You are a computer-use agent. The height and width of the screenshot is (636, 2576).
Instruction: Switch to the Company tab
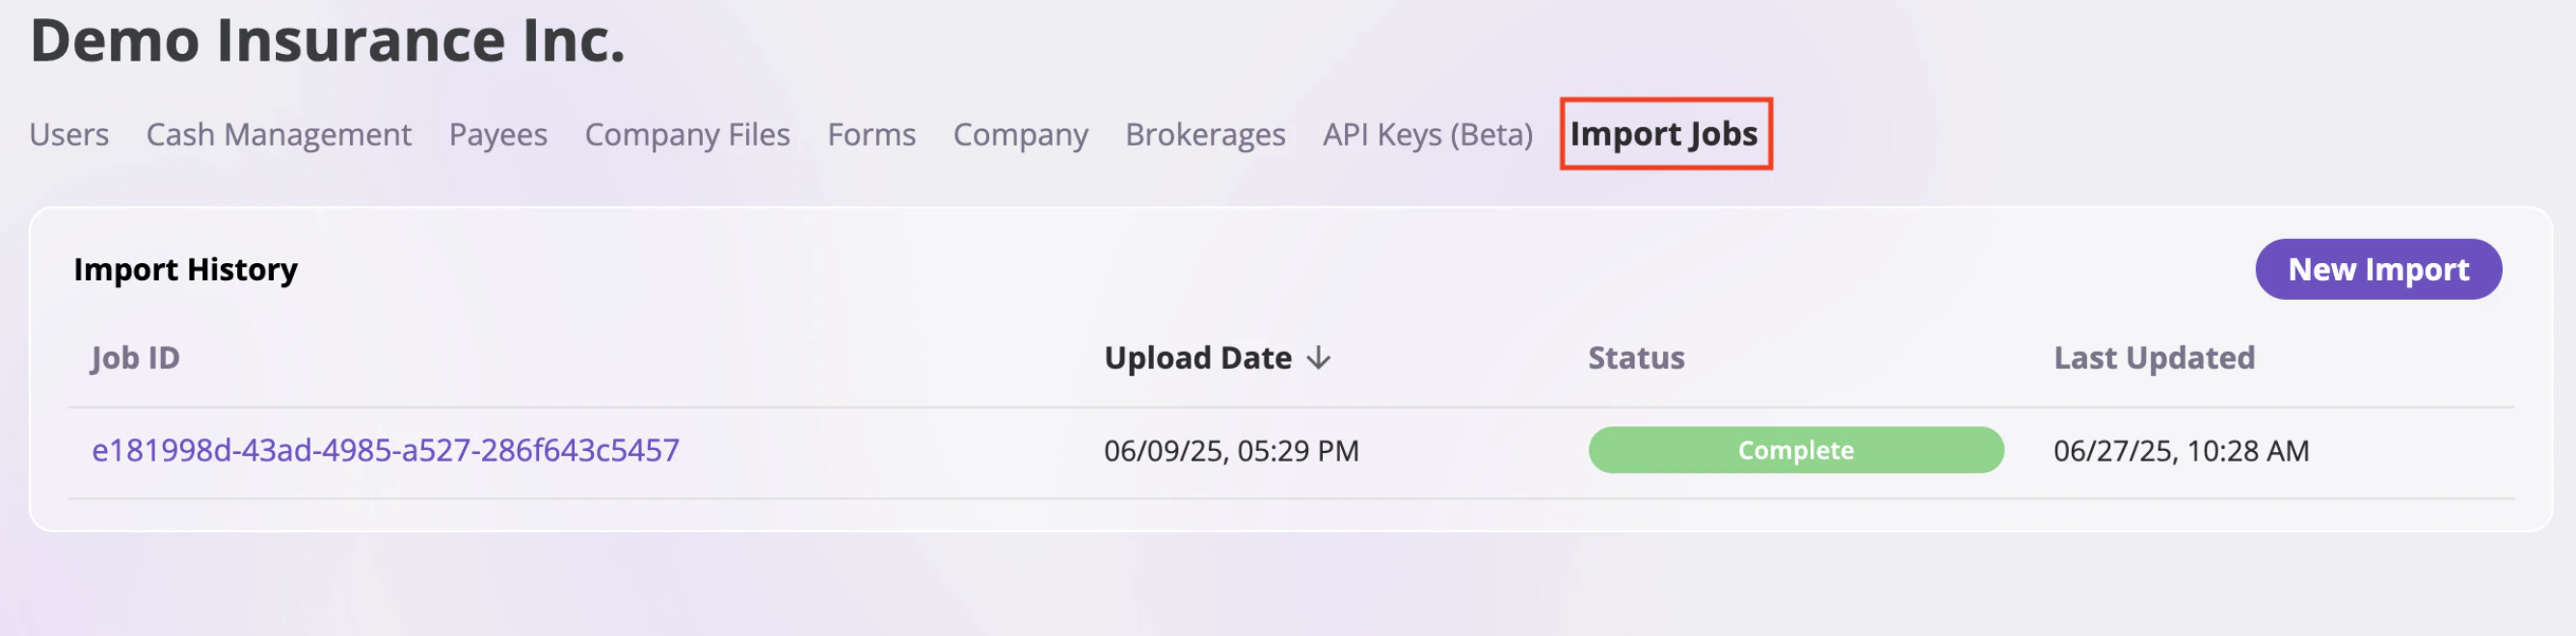(1020, 134)
